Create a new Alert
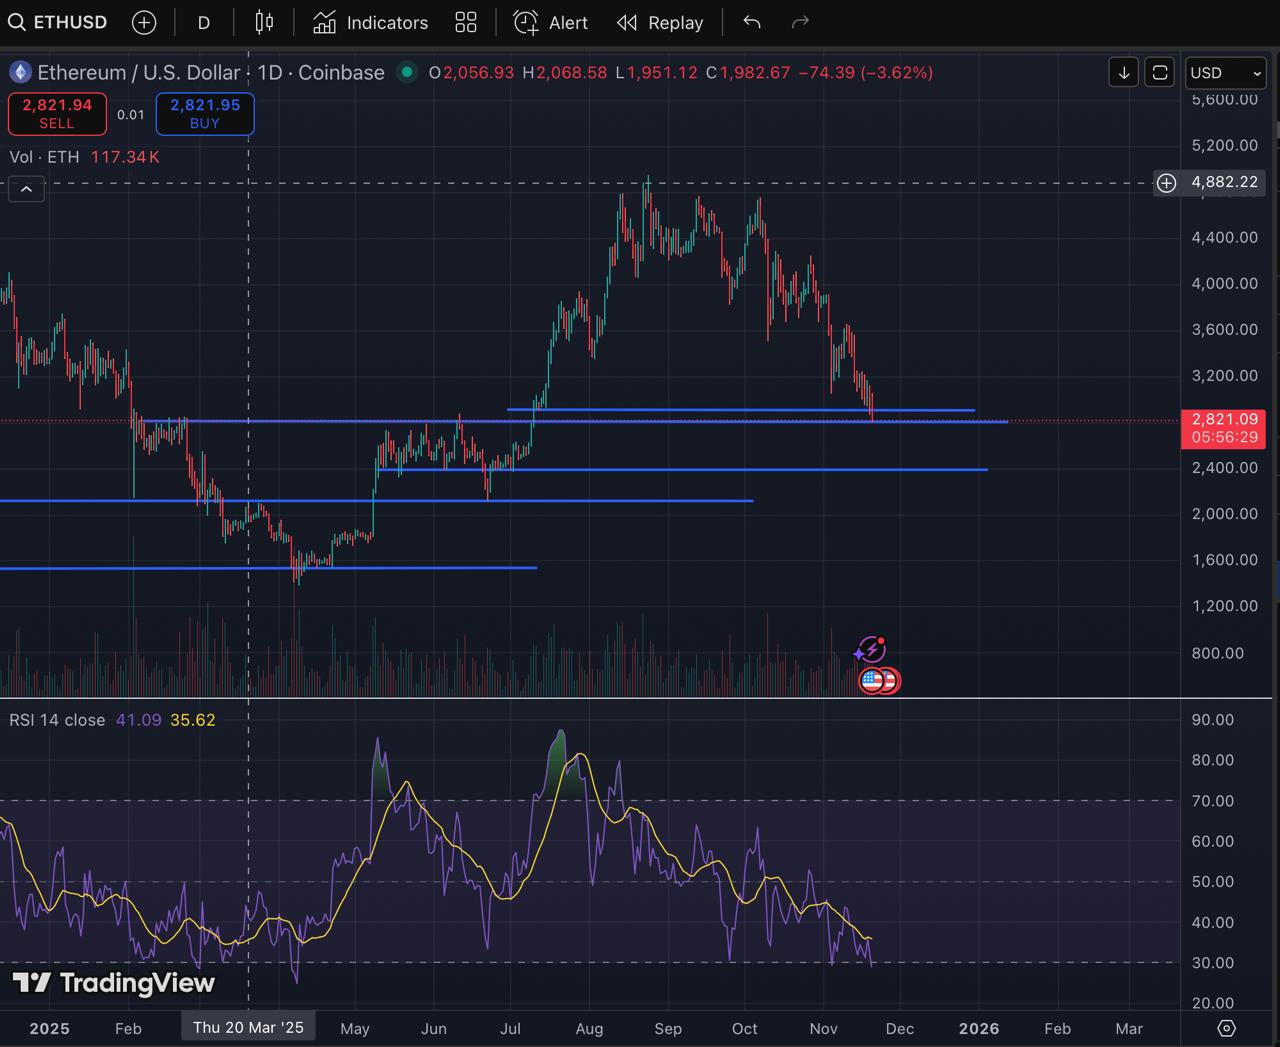 [x=550, y=22]
